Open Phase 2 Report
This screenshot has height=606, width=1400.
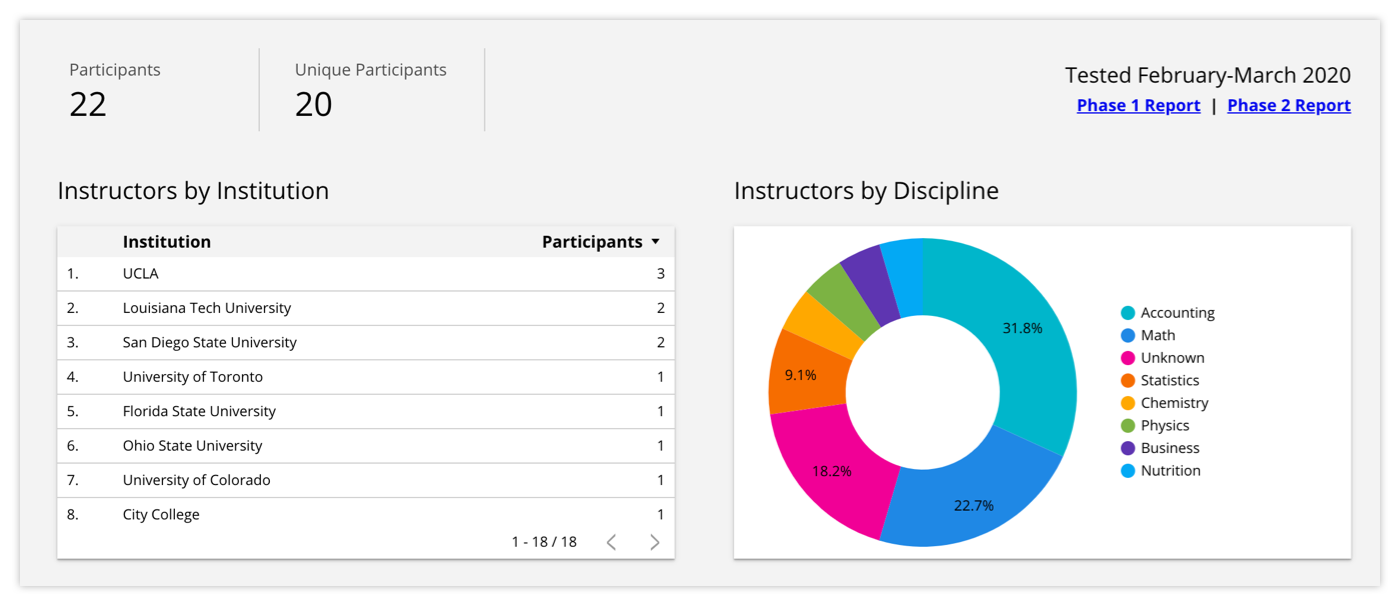coord(1288,105)
